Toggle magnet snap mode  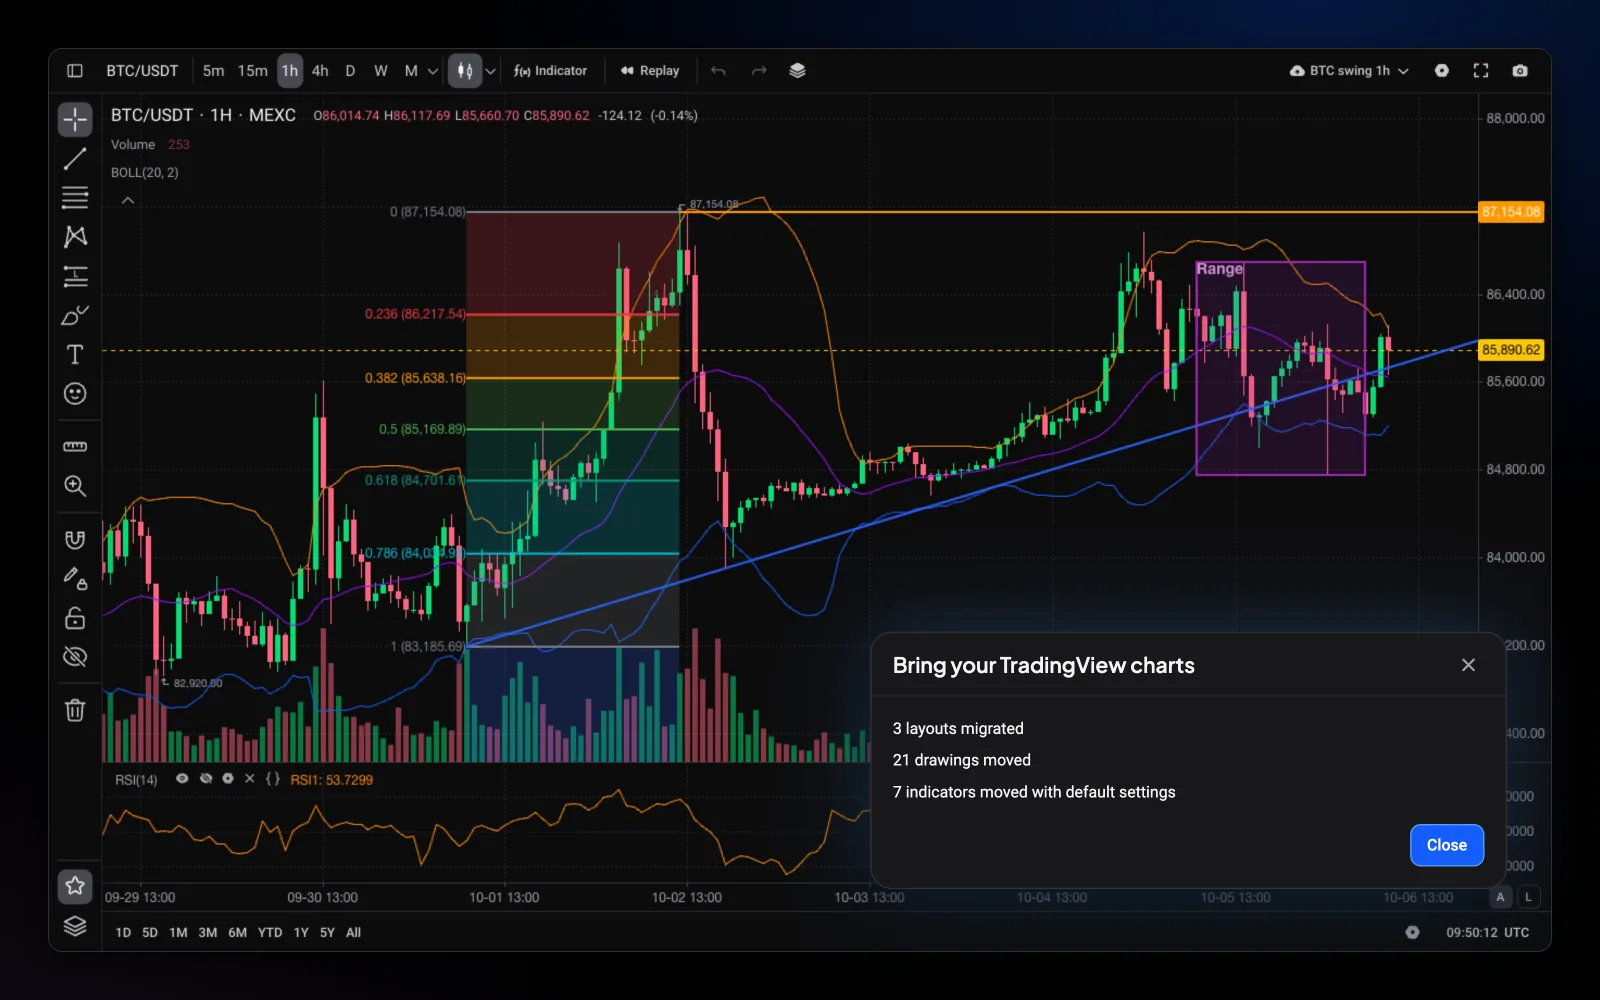point(75,540)
